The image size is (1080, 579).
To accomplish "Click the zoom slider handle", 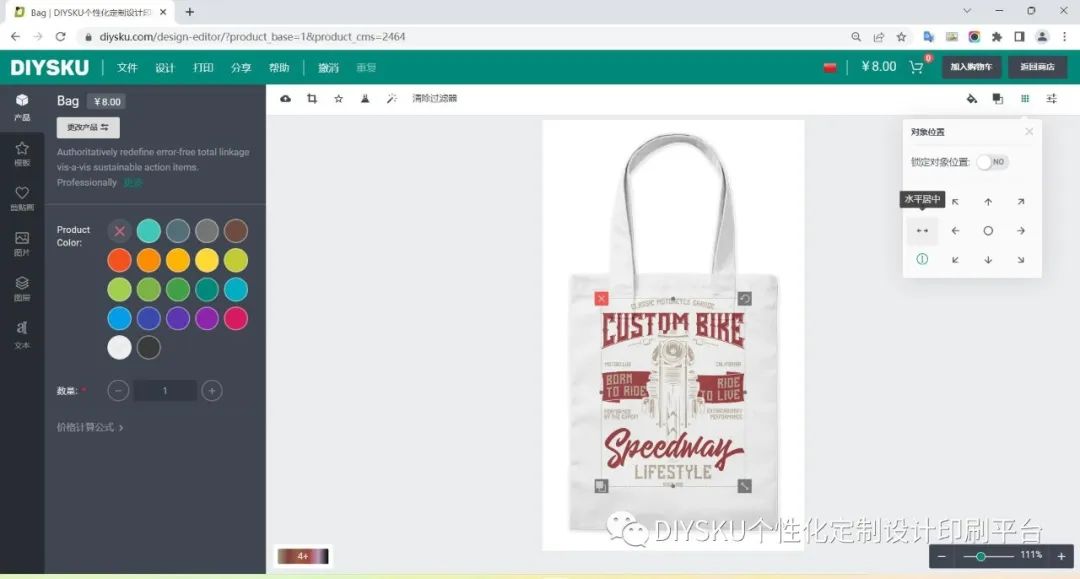I will (981, 556).
